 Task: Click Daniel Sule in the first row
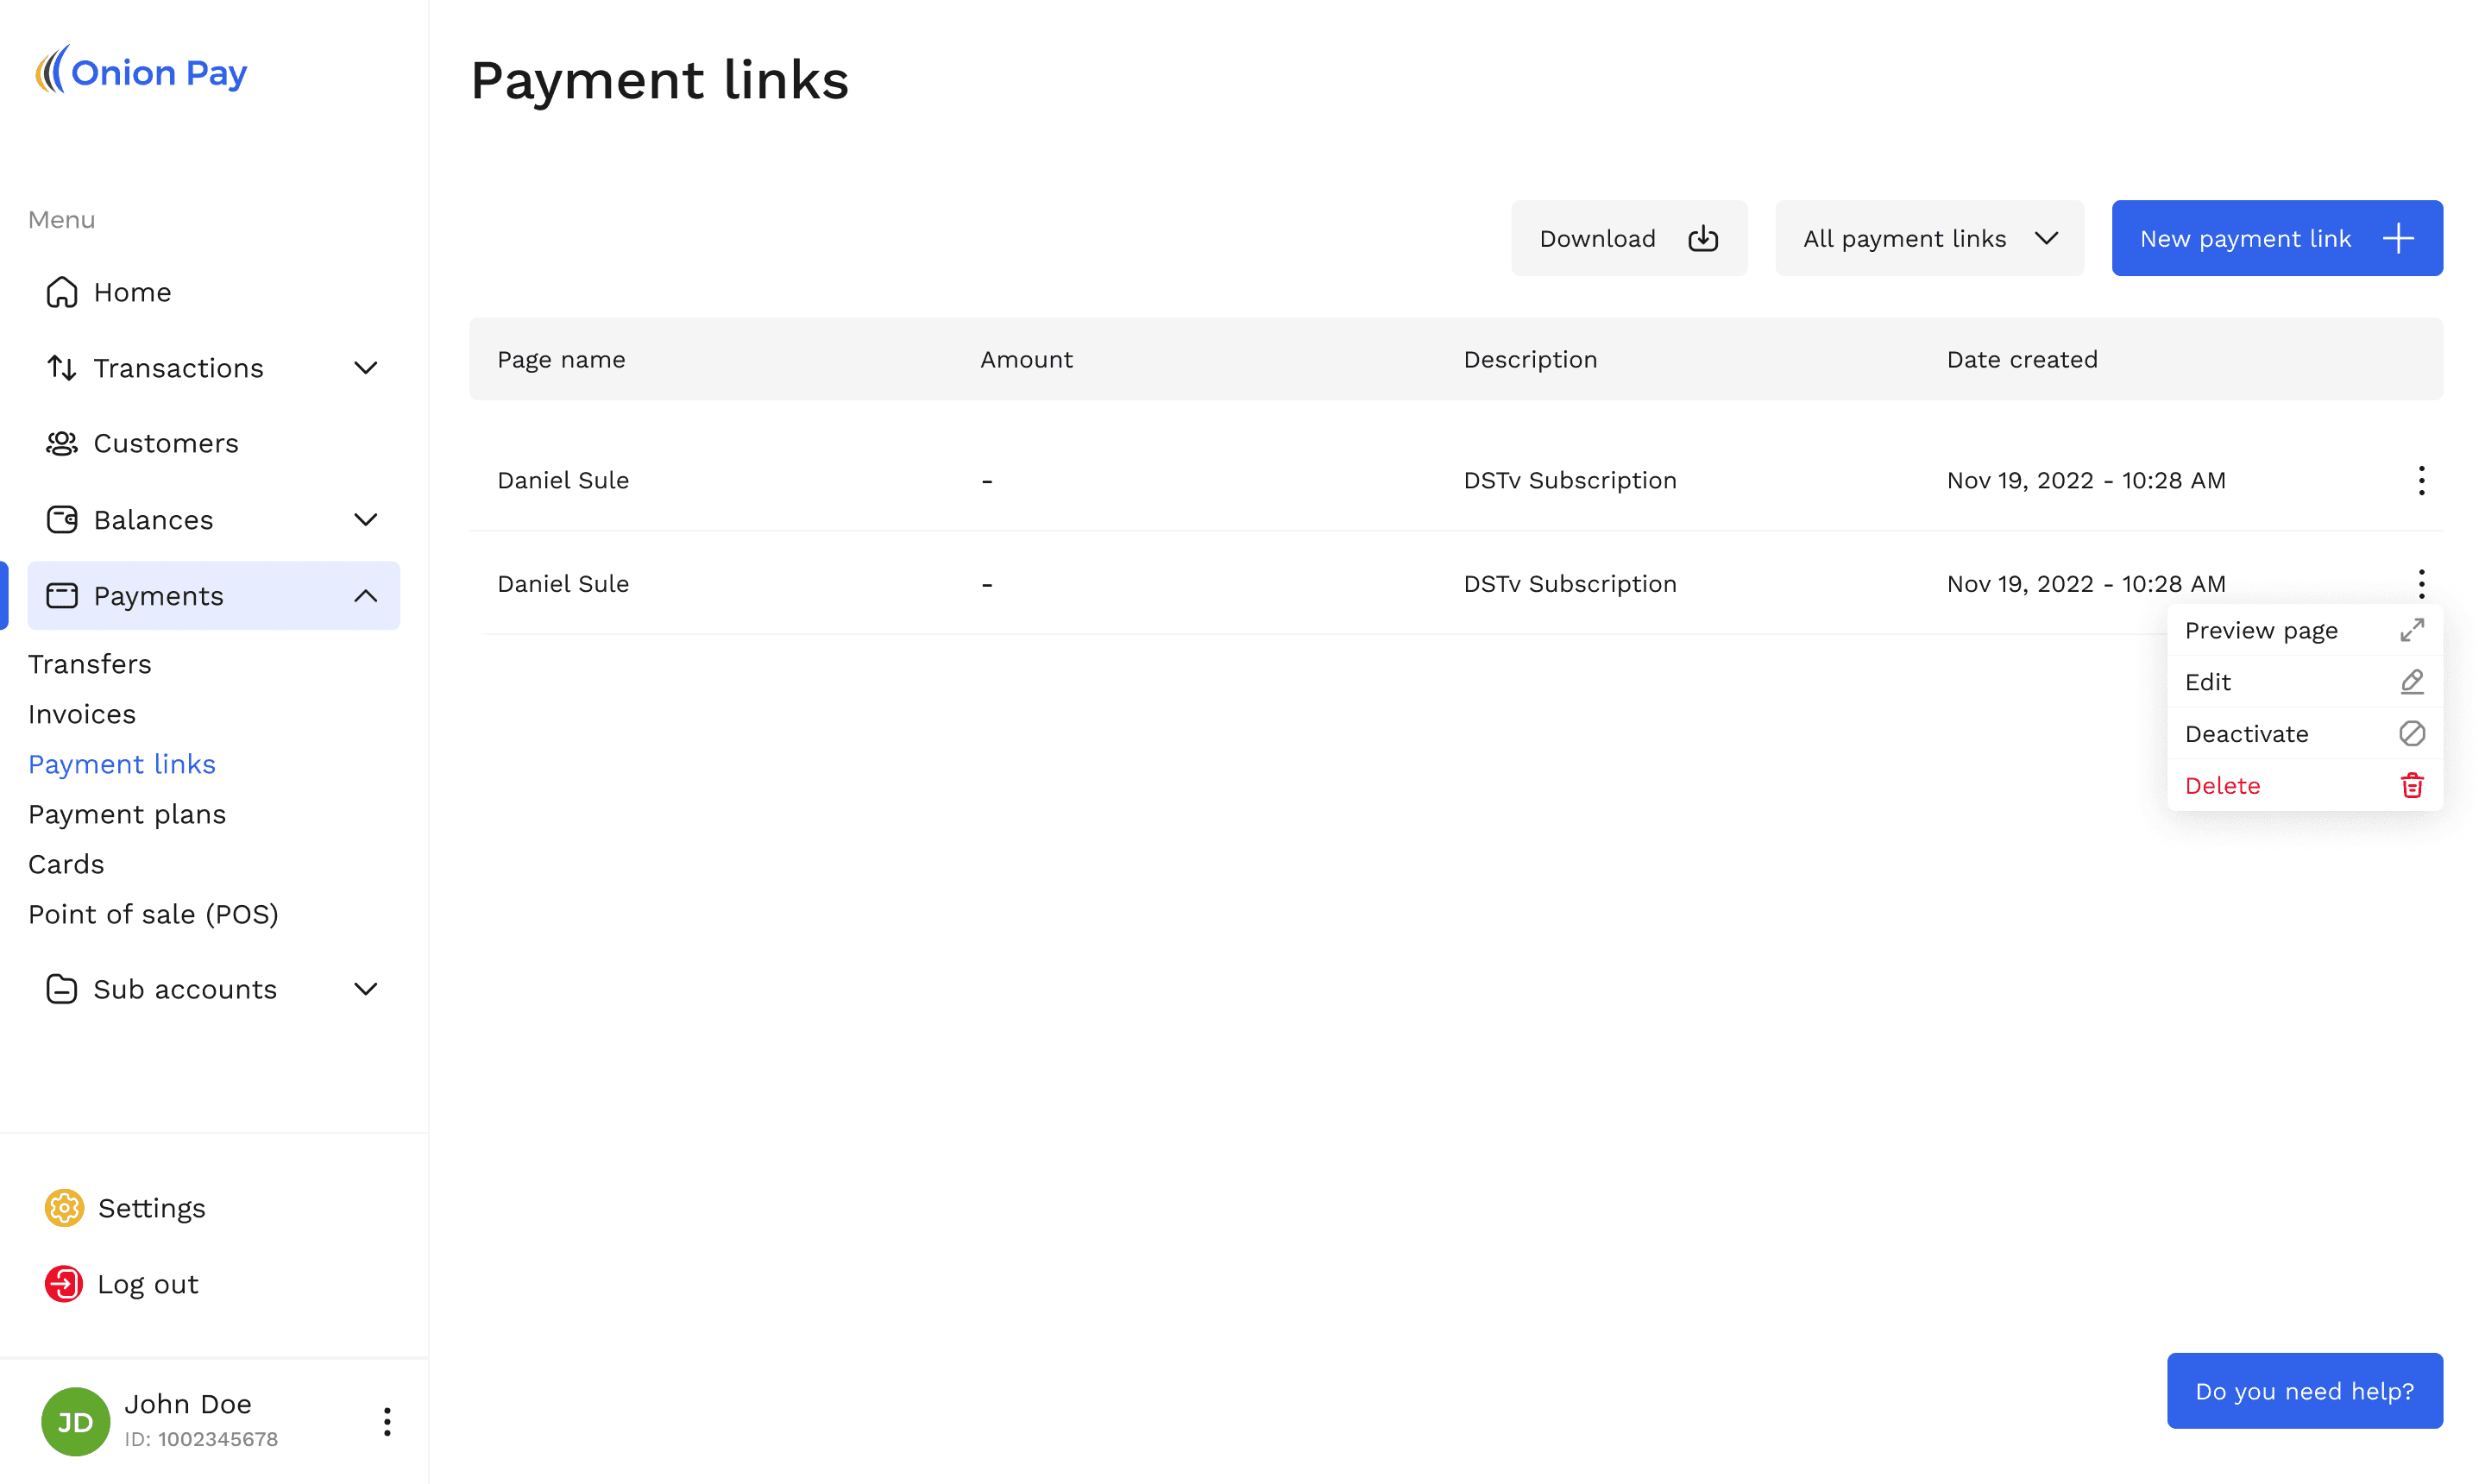[563, 480]
